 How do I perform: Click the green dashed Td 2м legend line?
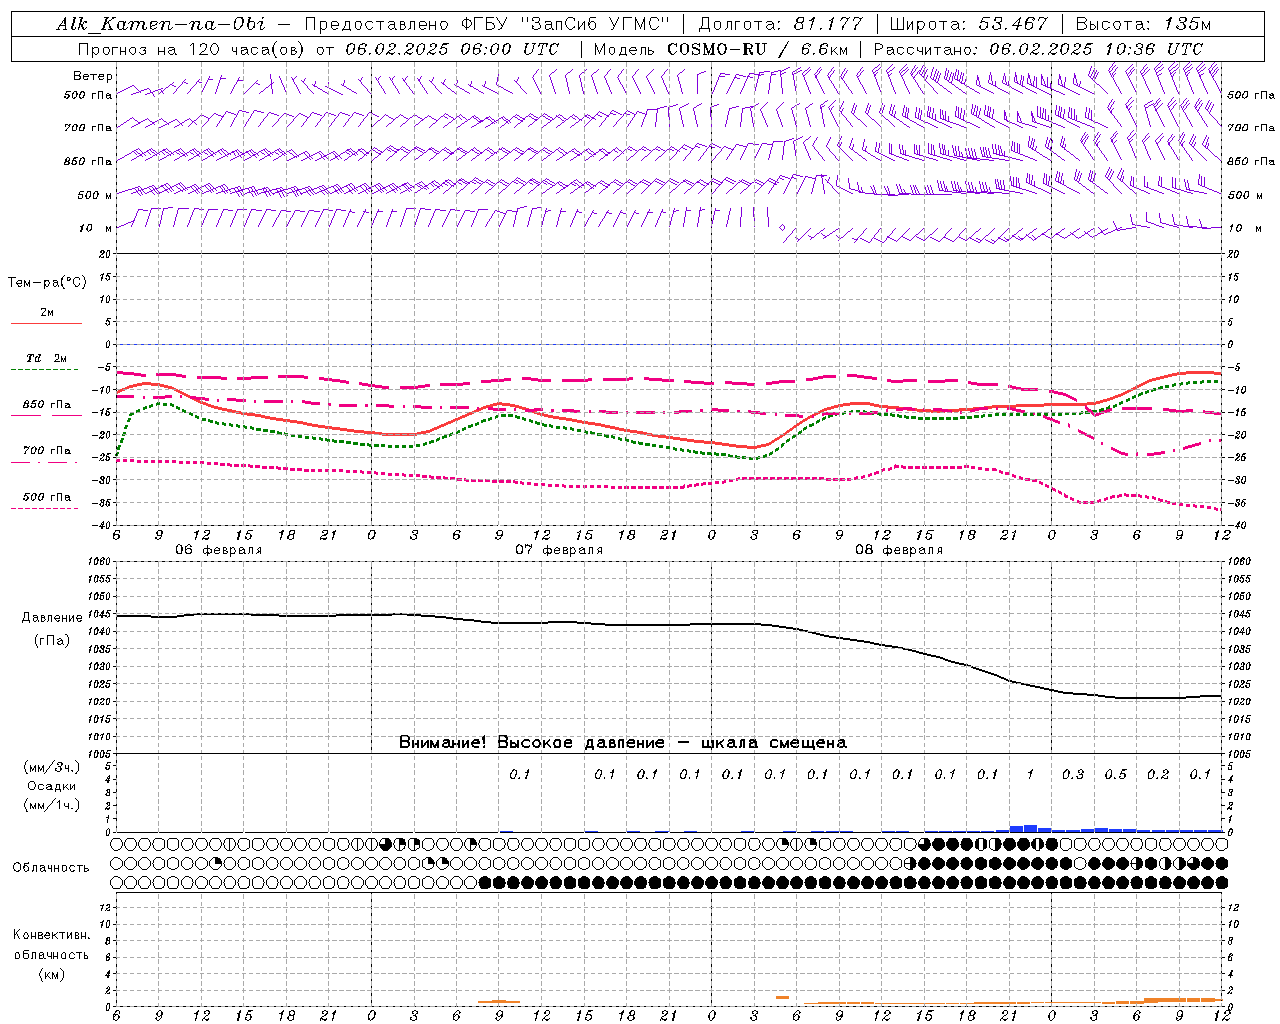pos(46,369)
